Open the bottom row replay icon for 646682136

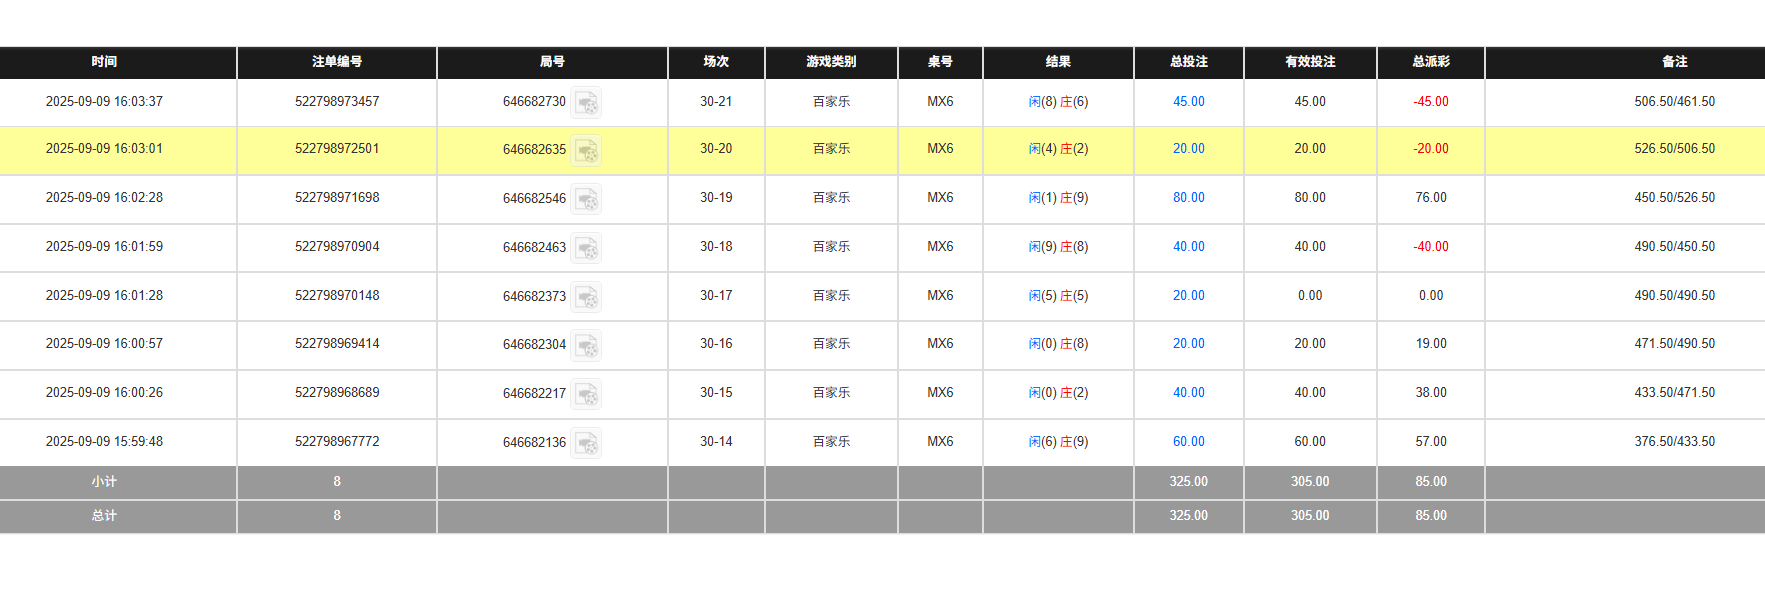tap(588, 444)
